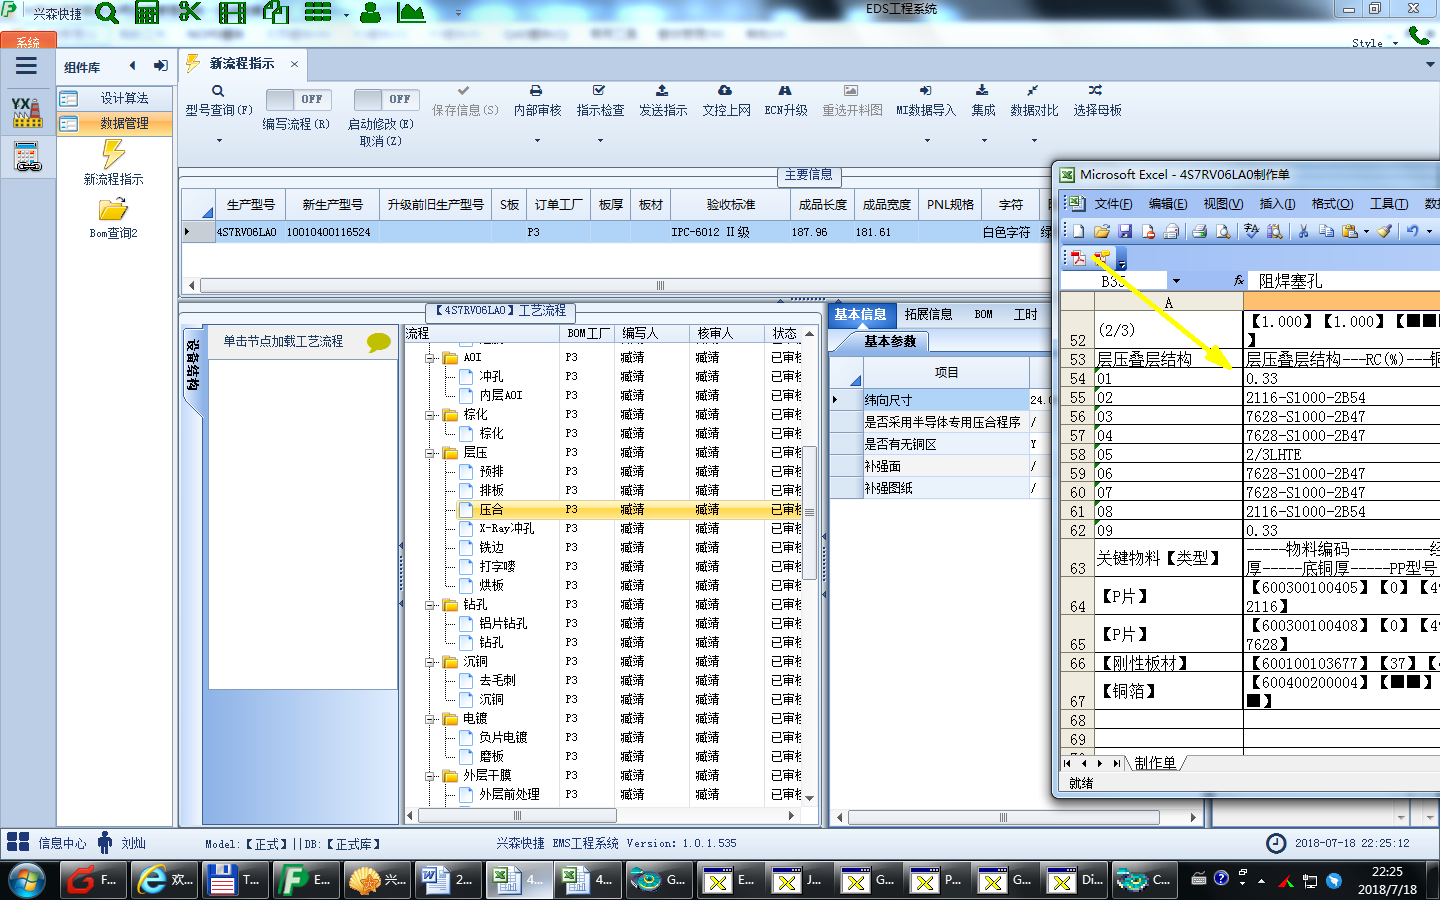Open the calculator icon in top quick toolbar

click(x=147, y=12)
